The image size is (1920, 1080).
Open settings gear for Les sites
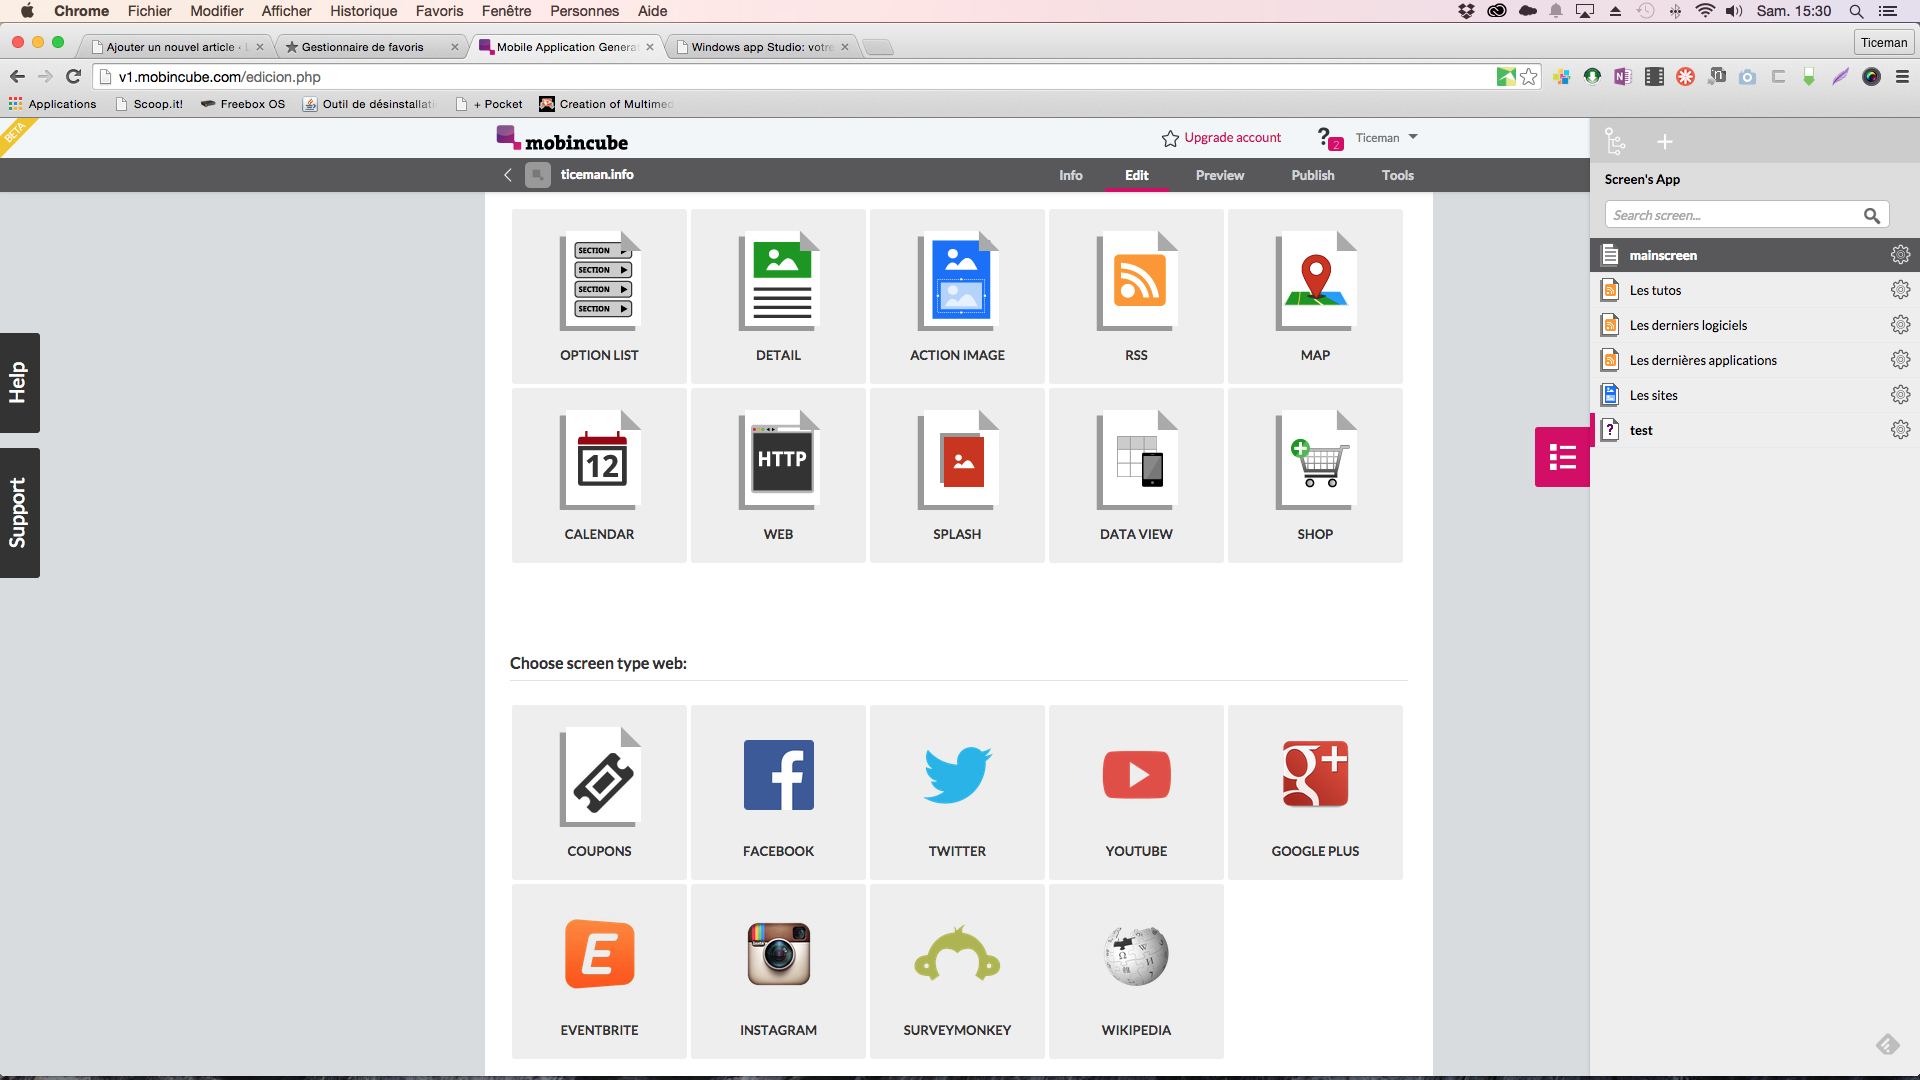click(1900, 395)
